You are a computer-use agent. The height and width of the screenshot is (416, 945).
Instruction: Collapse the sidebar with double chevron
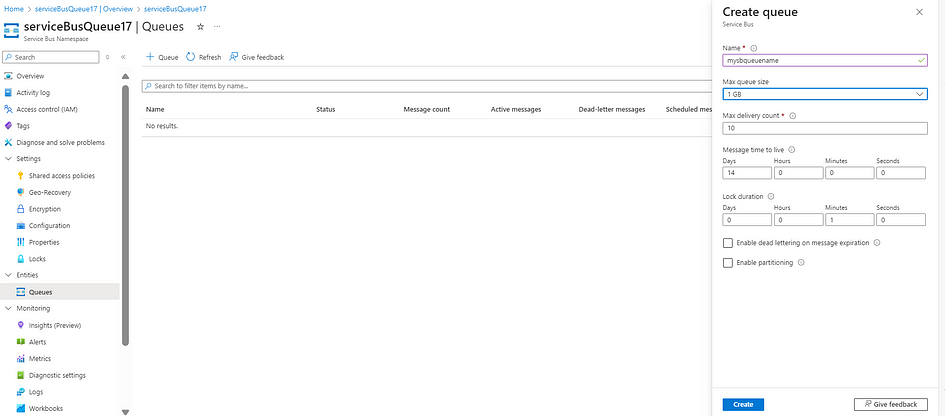[x=123, y=57]
